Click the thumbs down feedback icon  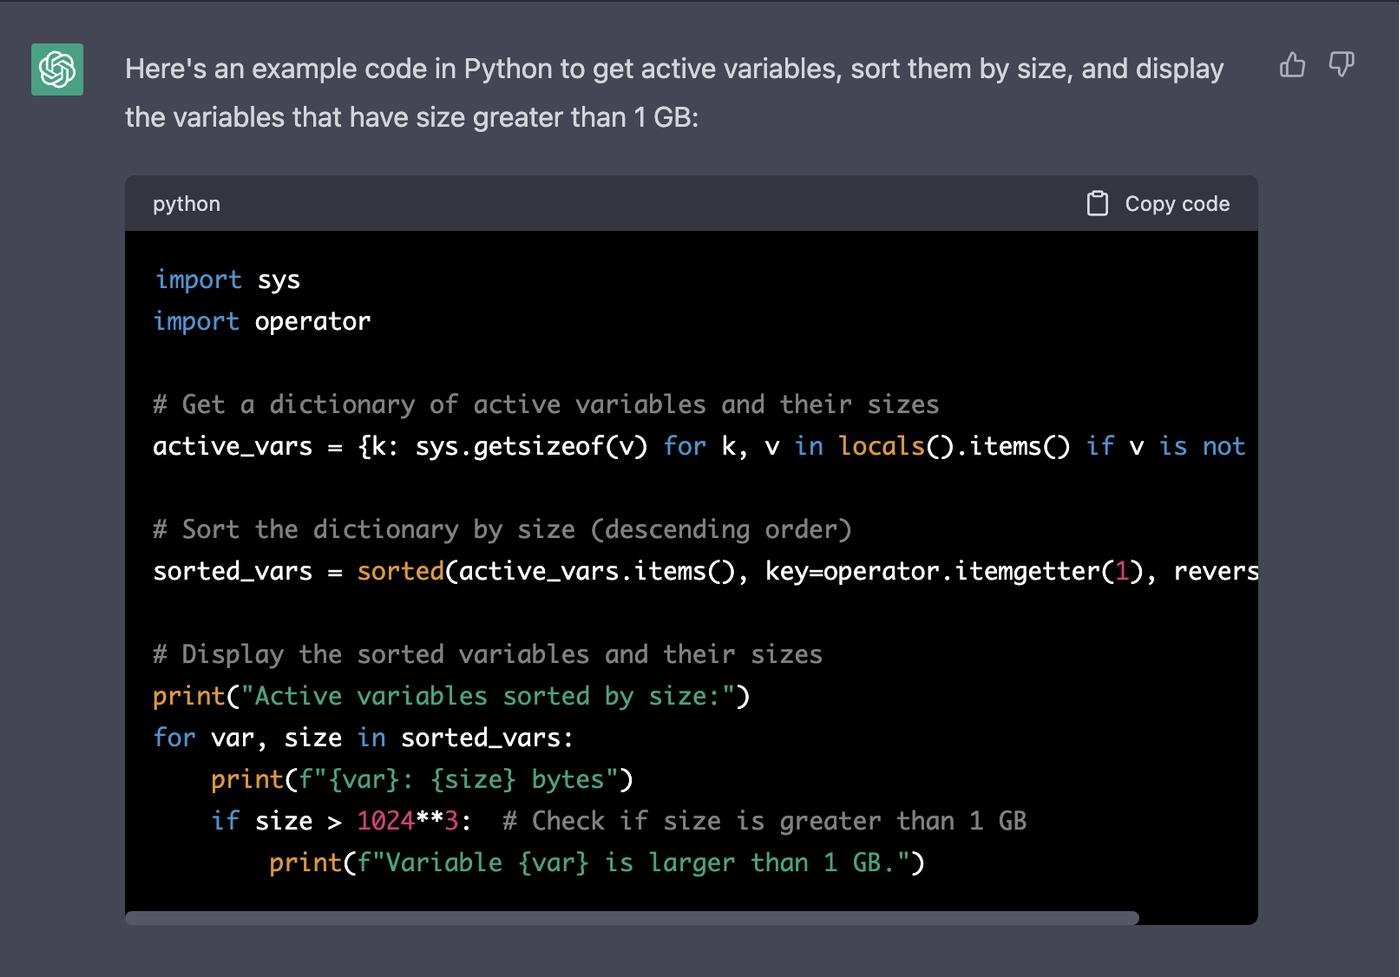pyautogui.click(x=1341, y=66)
